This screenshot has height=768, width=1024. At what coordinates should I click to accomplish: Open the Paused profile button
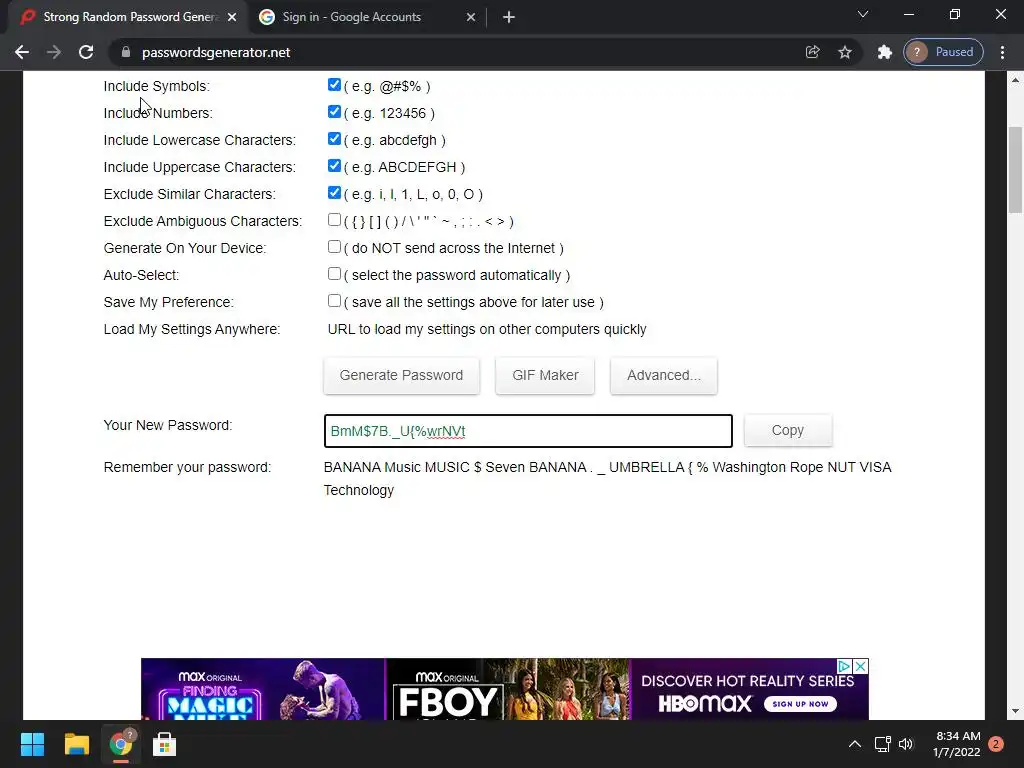pyautogui.click(x=944, y=52)
